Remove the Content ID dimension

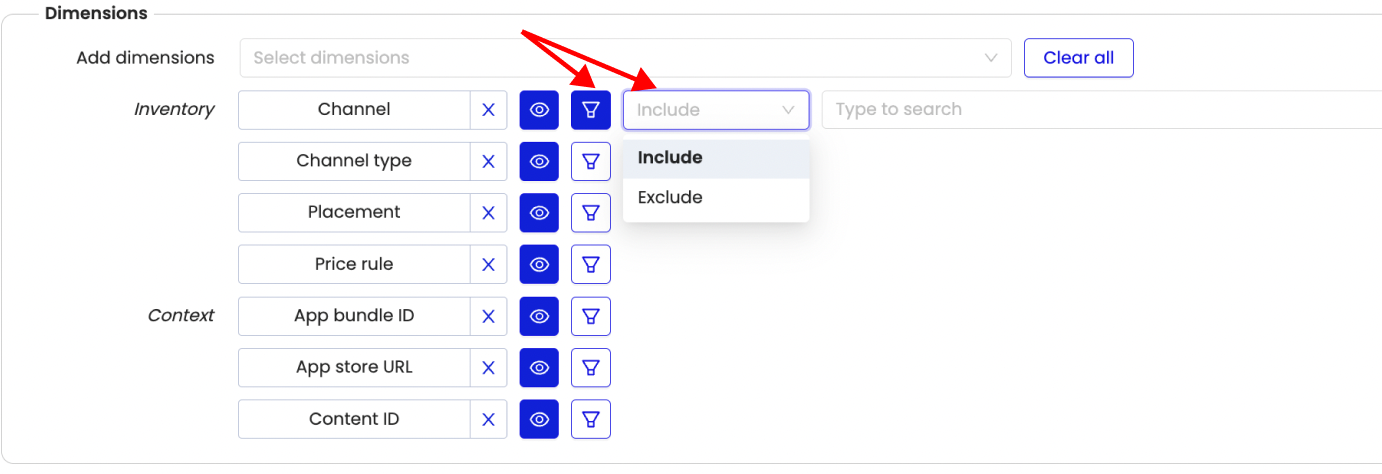pos(488,419)
